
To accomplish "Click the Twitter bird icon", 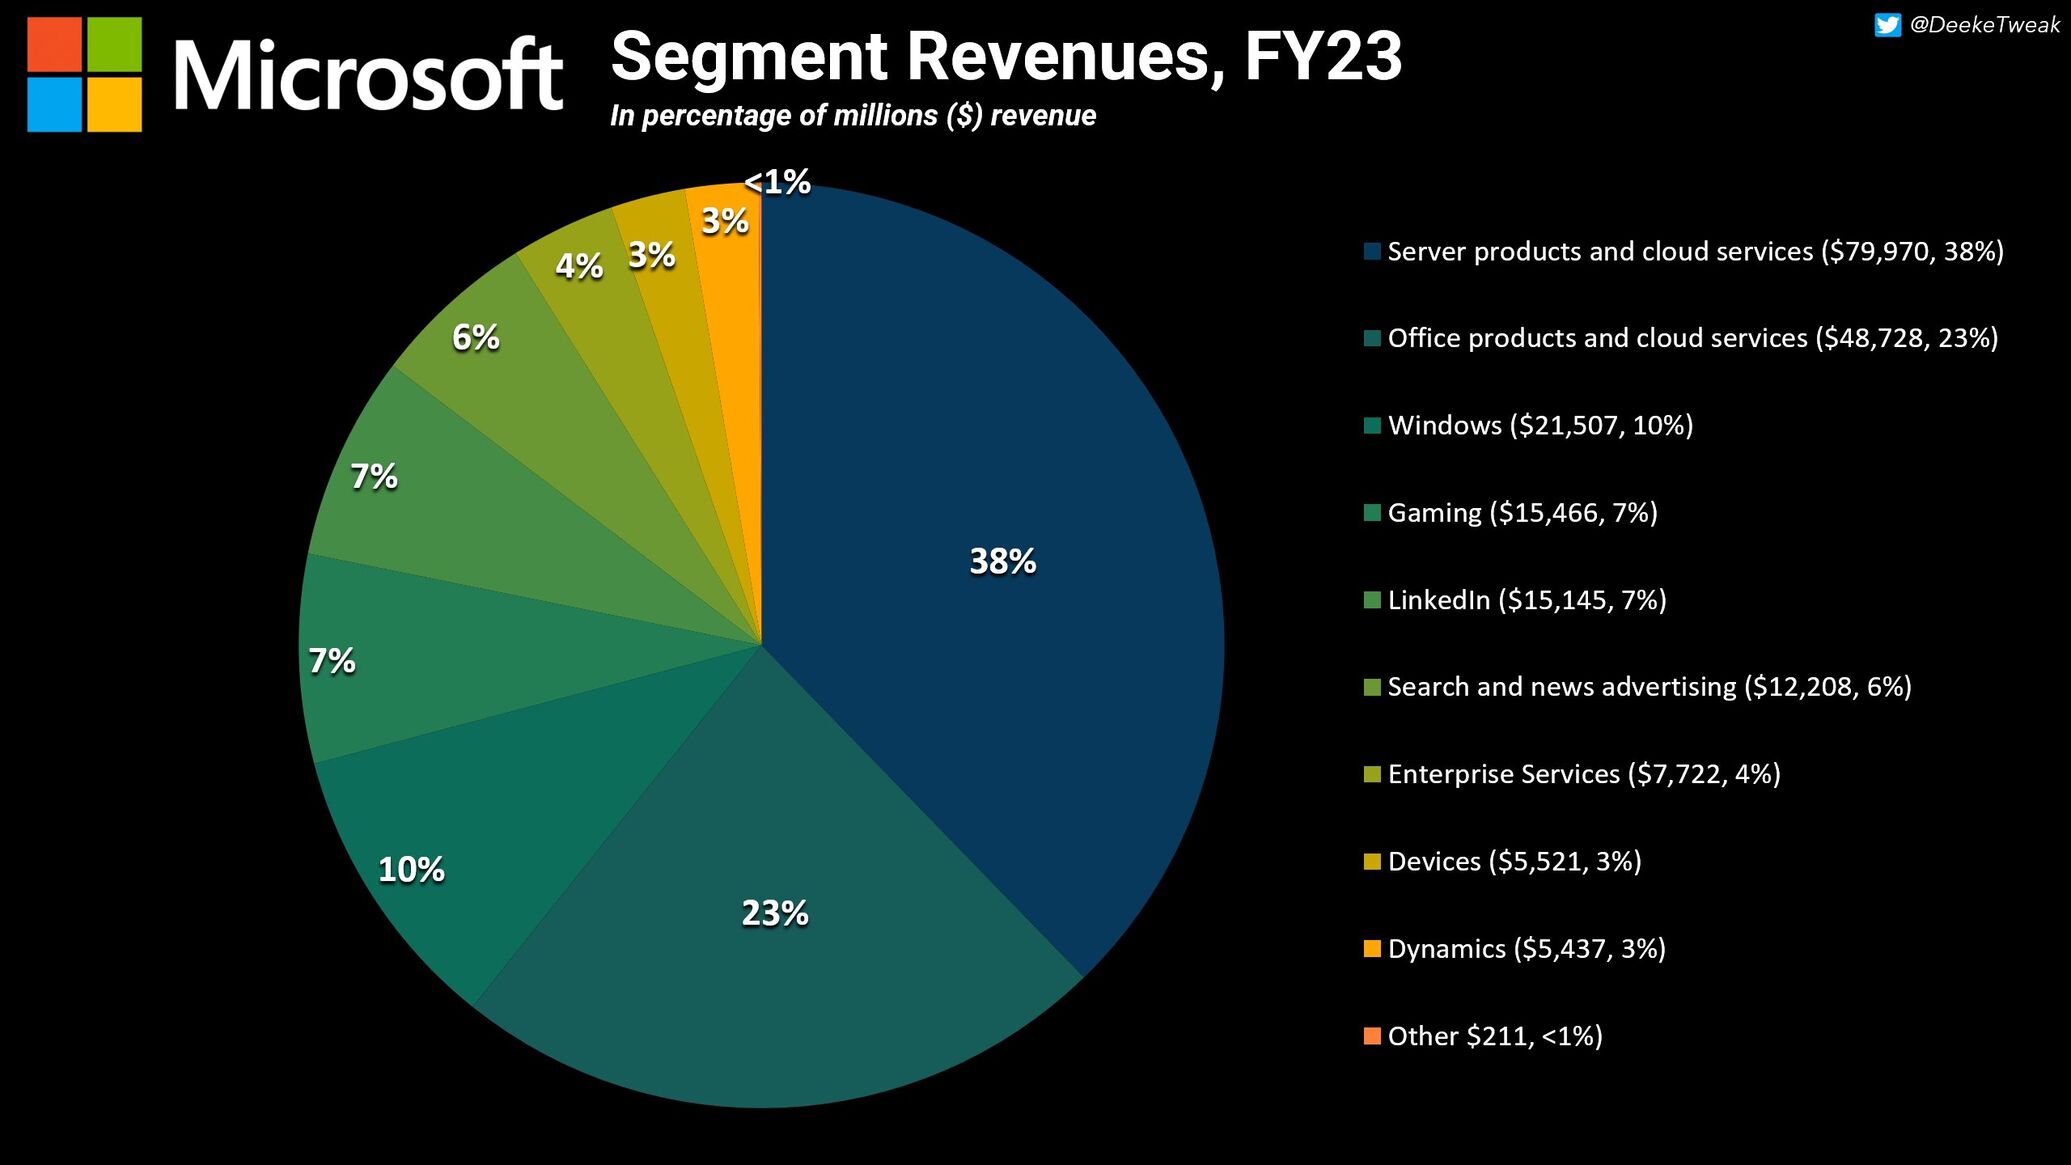I will tap(1887, 25).
